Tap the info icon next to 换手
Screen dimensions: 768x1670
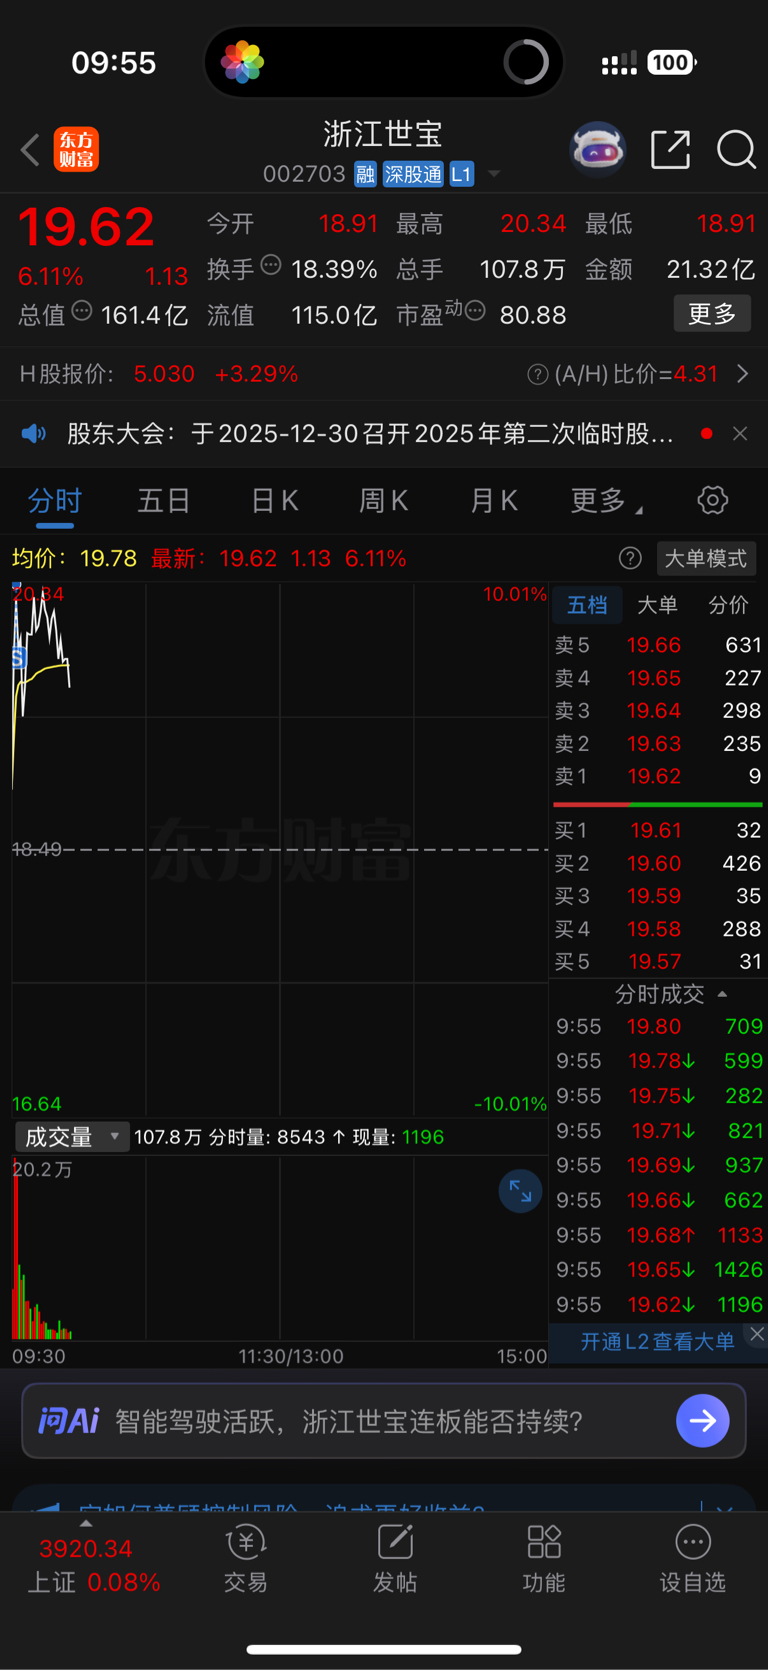point(271,265)
